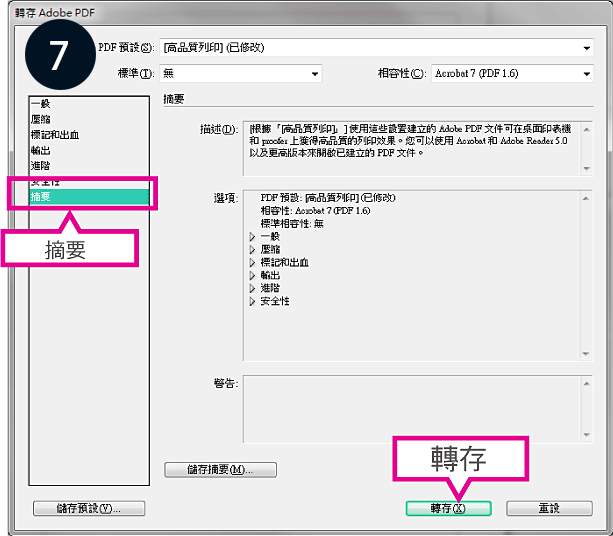Expand the 進階 node in options tree
Image resolution: width=613 pixels, height=536 pixels.
coord(252,288)
